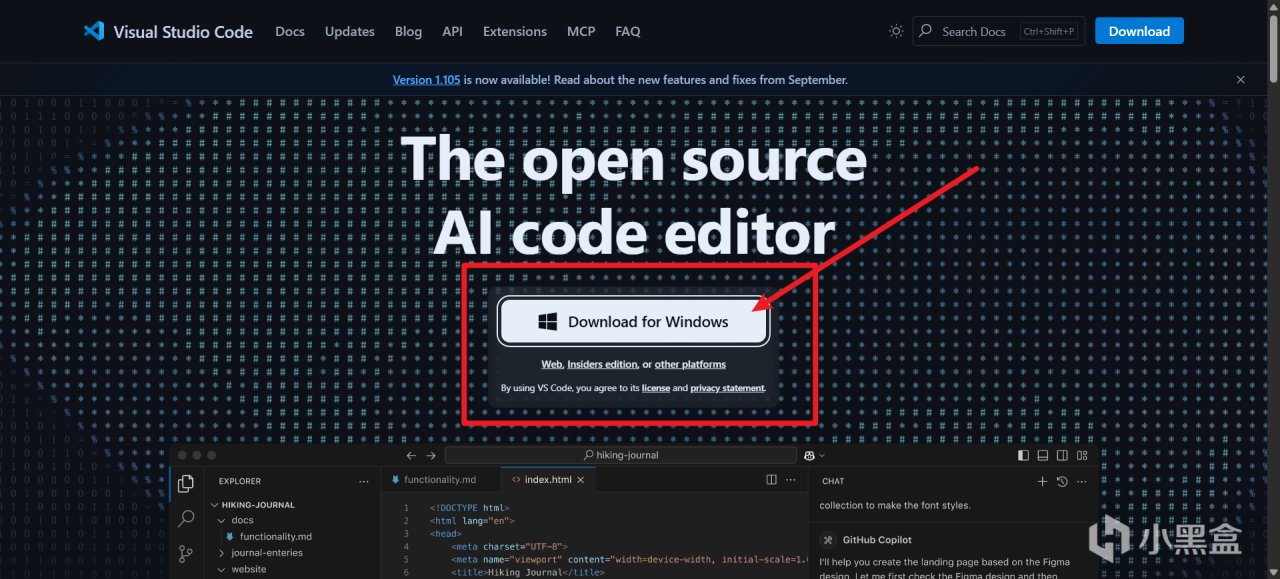Image resolution: width=1280 pixels, height=579 pixels.
Task: Toggle the primary side bar layout icon
Action: click(1023, 455)
